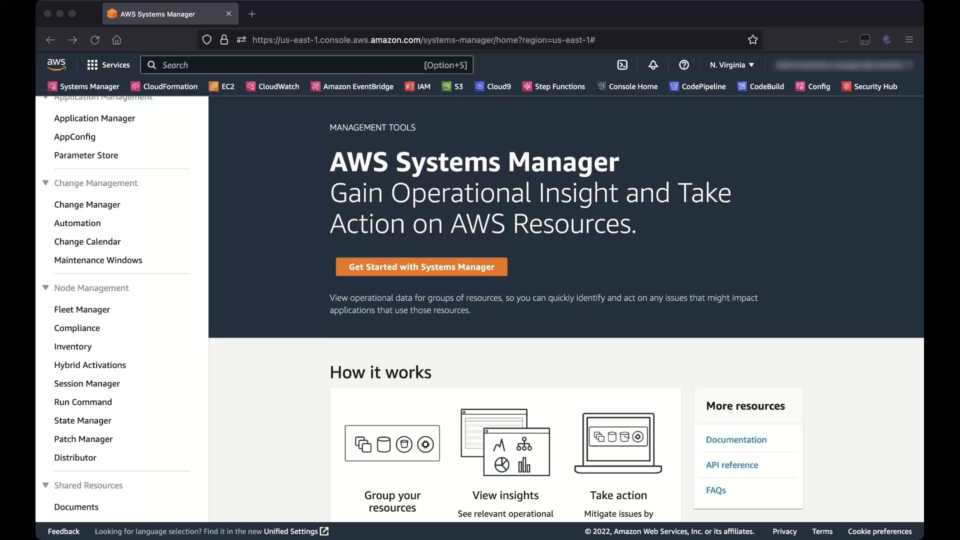Open the Console Home shortcut
960x540 pixels.
pyautogui.click(x=627, y=86)
